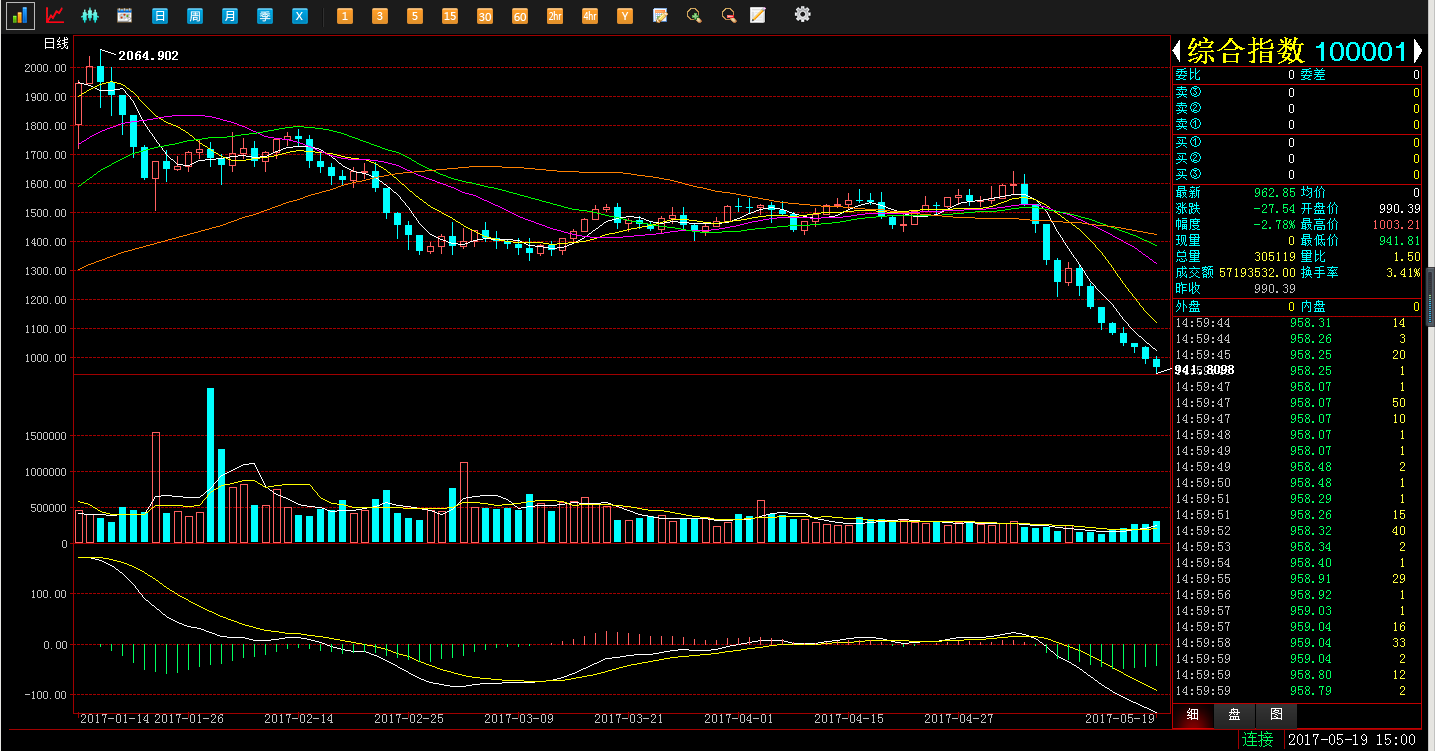Select the 14:59:58 tick at 959.04 volume 33
Screen dimensions: 1435x751
pyautogui.click(x=1297, y=643)
